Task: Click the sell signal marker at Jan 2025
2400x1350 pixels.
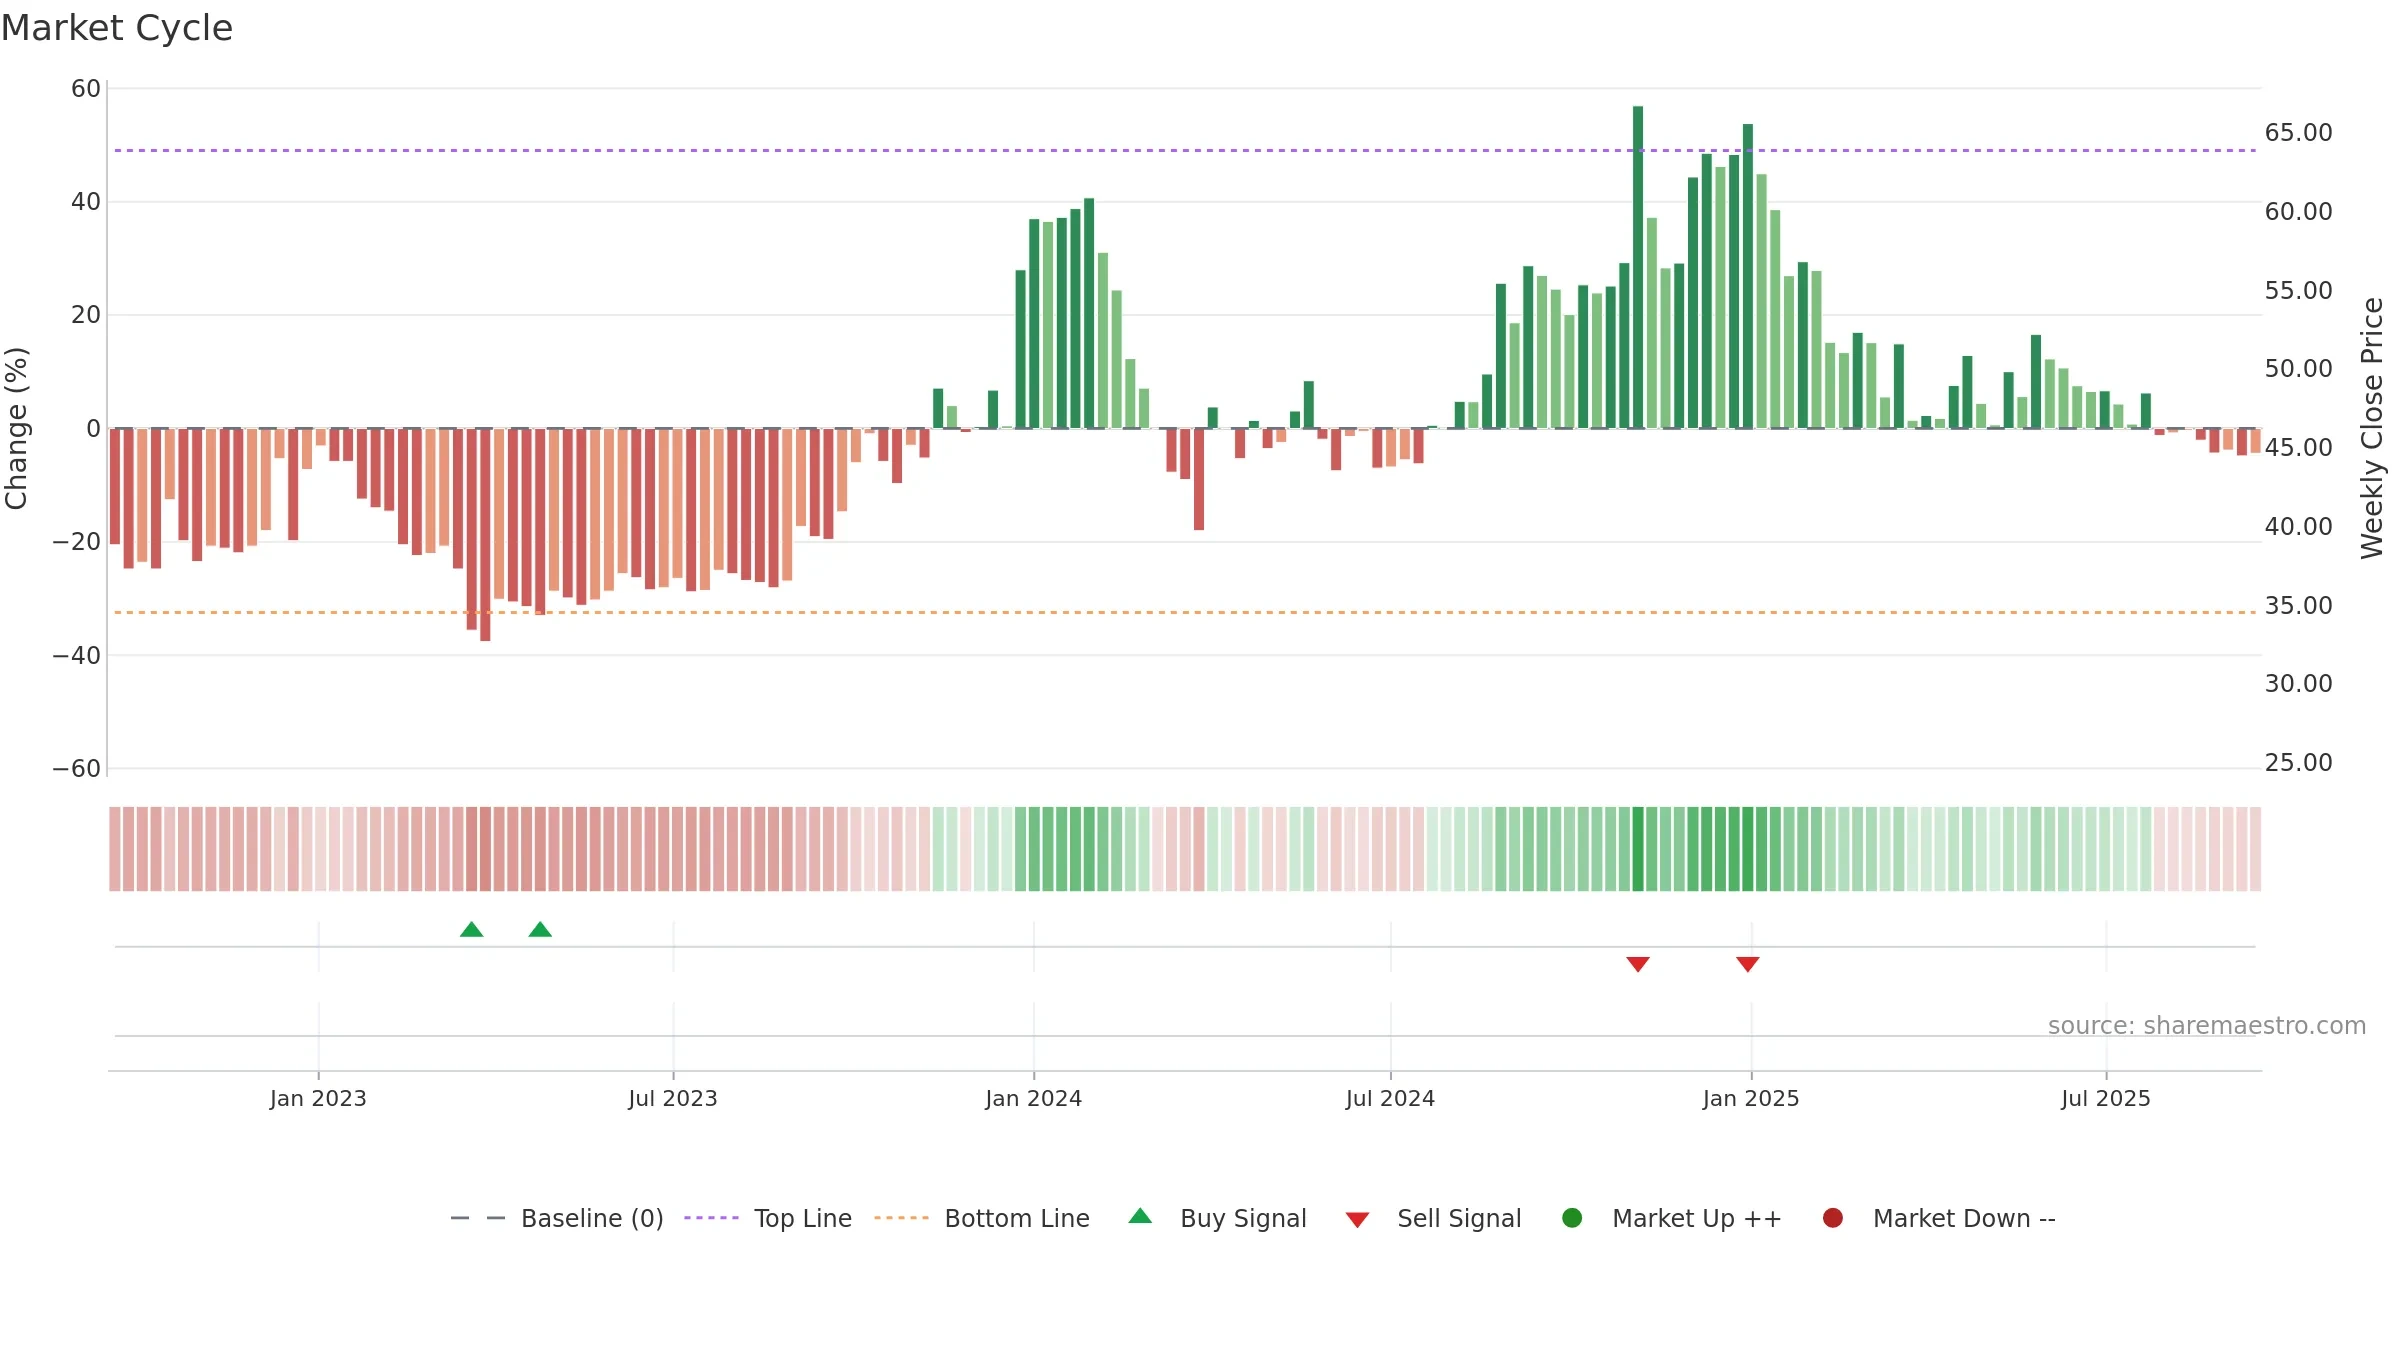Action: click(1748, 964)
